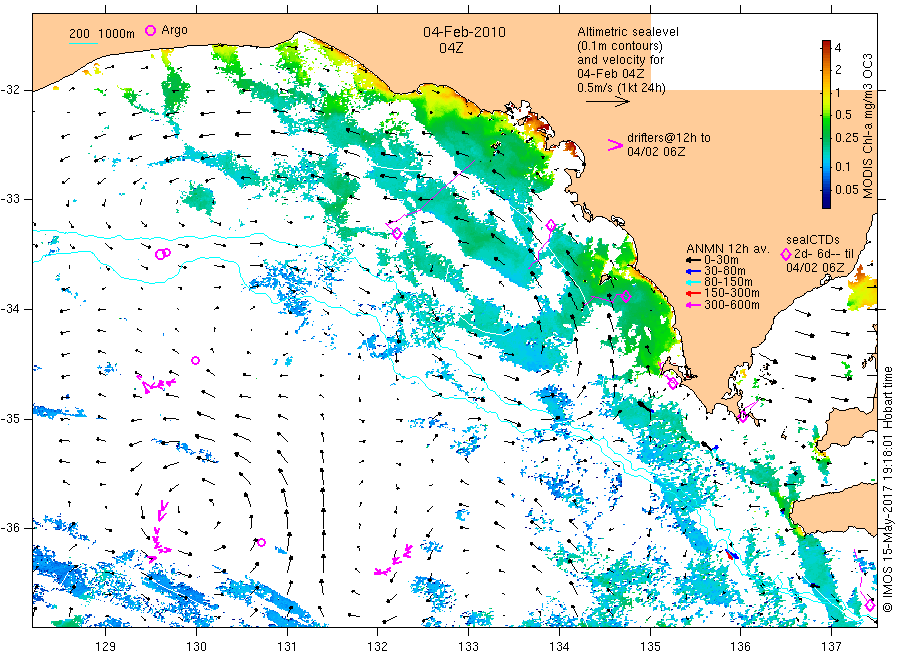Click the colorbar tick label 0.05

coord(847,189)
